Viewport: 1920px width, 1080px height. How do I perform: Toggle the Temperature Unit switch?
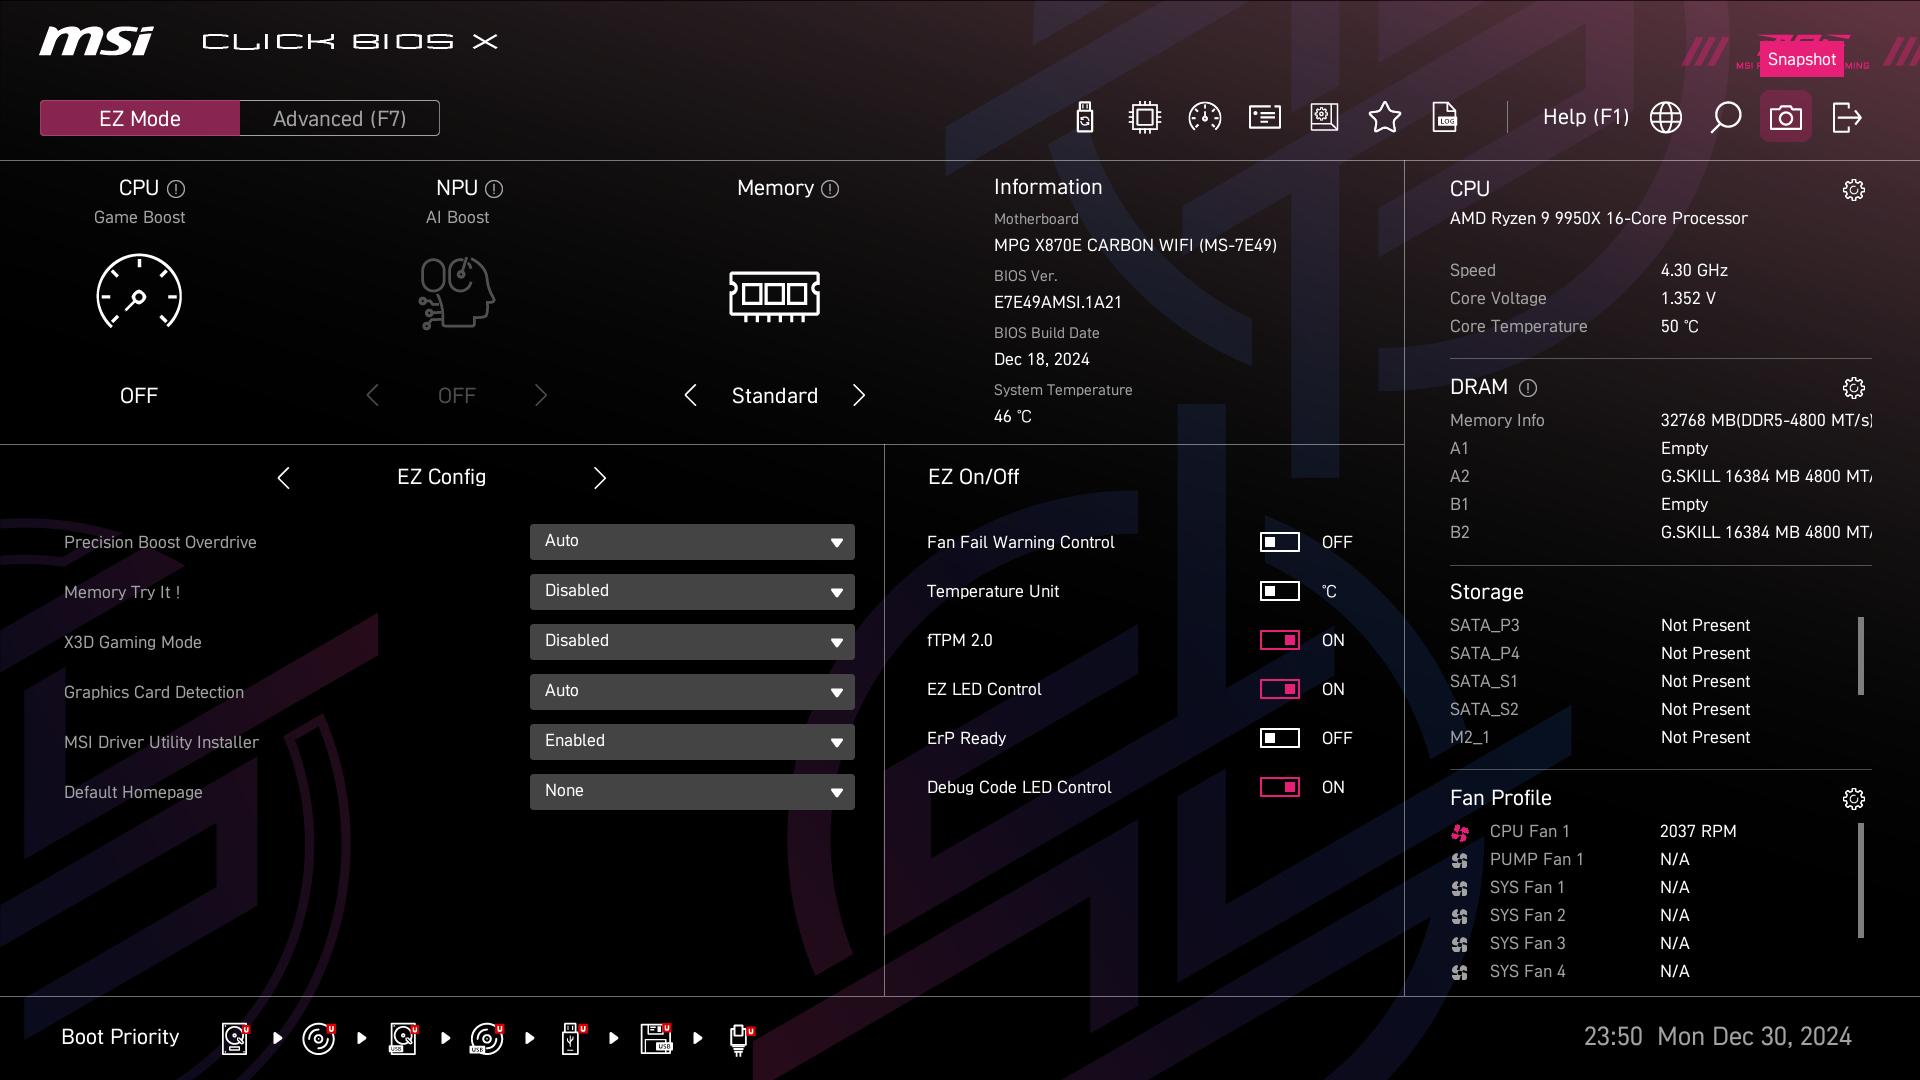[1279, 591]
